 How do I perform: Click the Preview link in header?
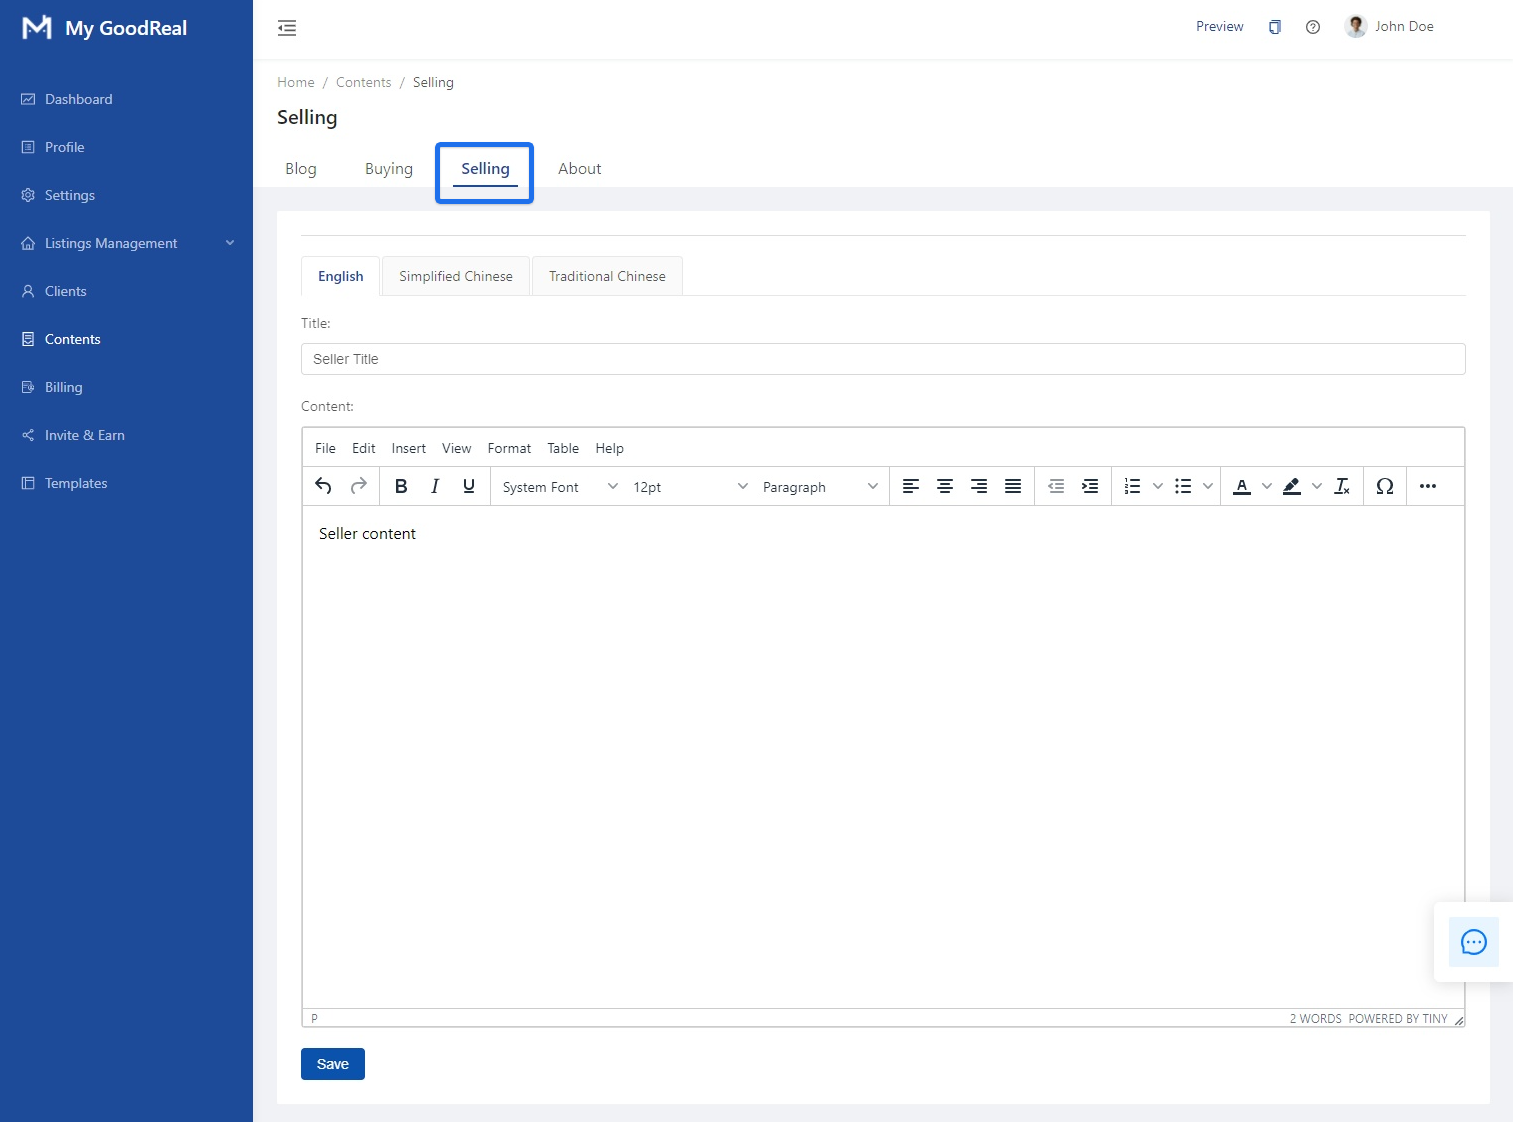click(x=1220, y=26)
